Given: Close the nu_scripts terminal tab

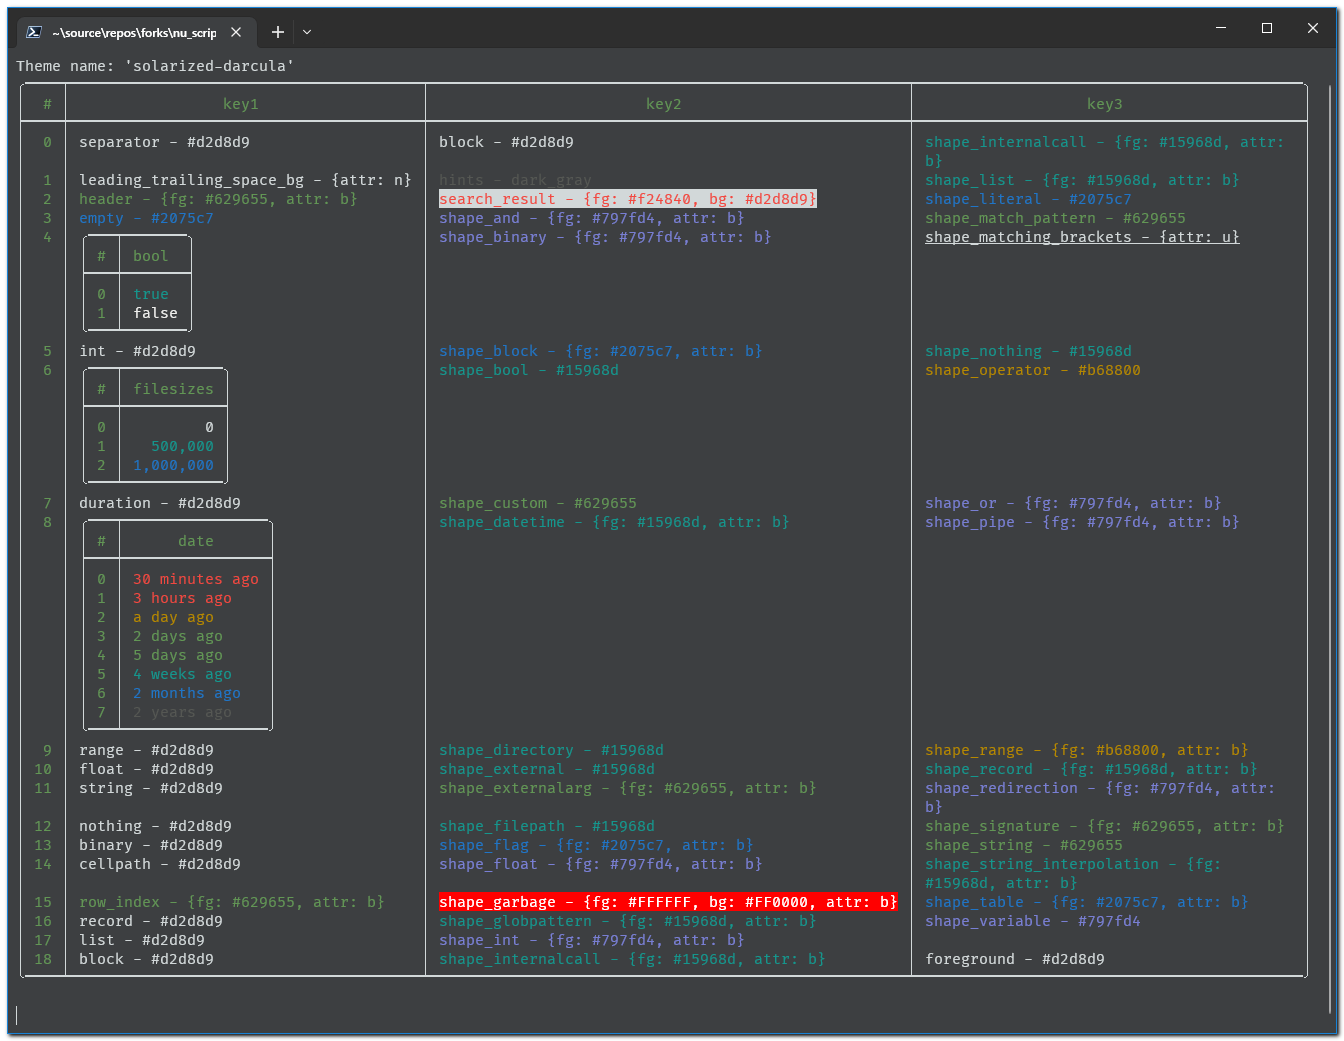Looking at the screenshot, I should [x=236, y=32].
